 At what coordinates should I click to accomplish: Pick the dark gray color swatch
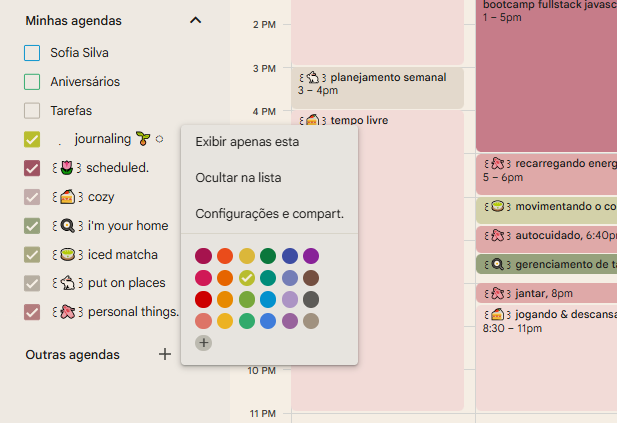(x=311, y=299)
